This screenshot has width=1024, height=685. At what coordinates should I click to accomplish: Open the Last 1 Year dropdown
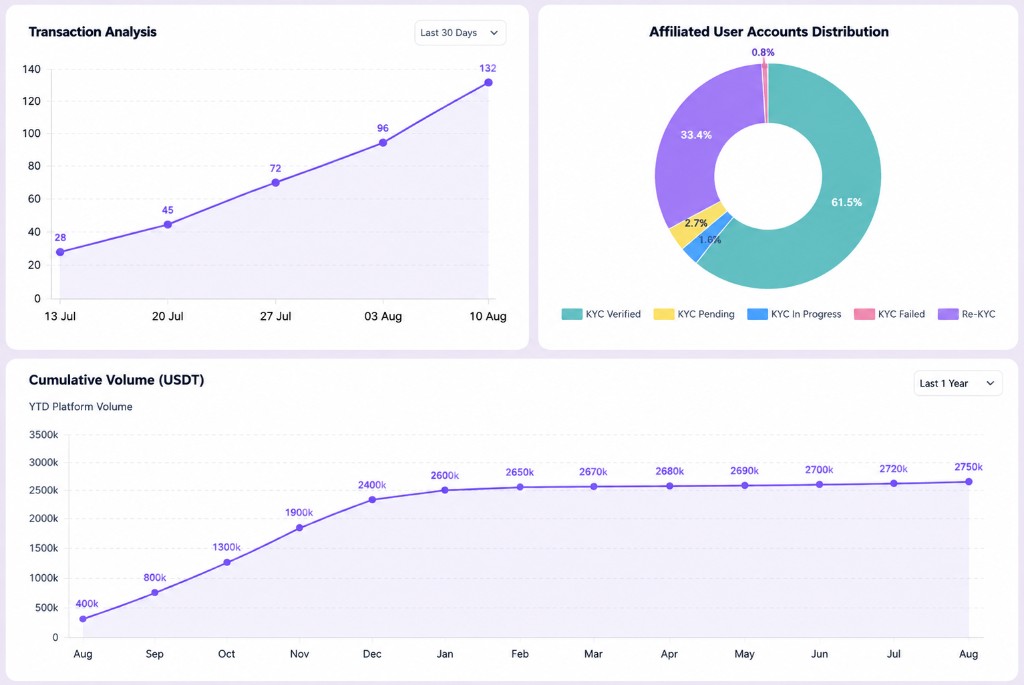click(957, 383)
